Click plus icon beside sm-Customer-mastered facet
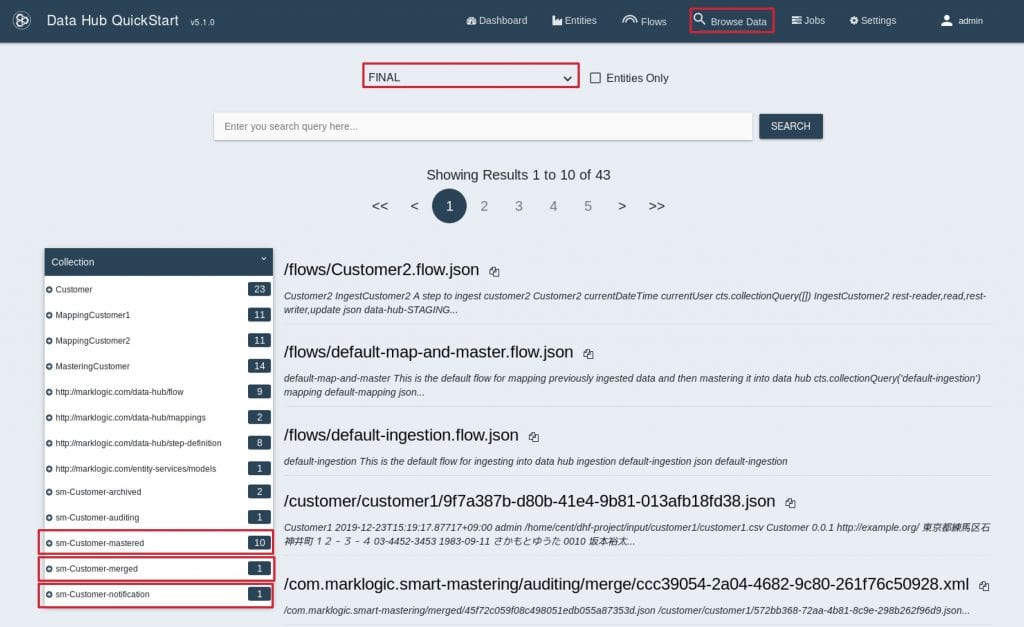Viewport: 1024px width, 627px height. 49,543
